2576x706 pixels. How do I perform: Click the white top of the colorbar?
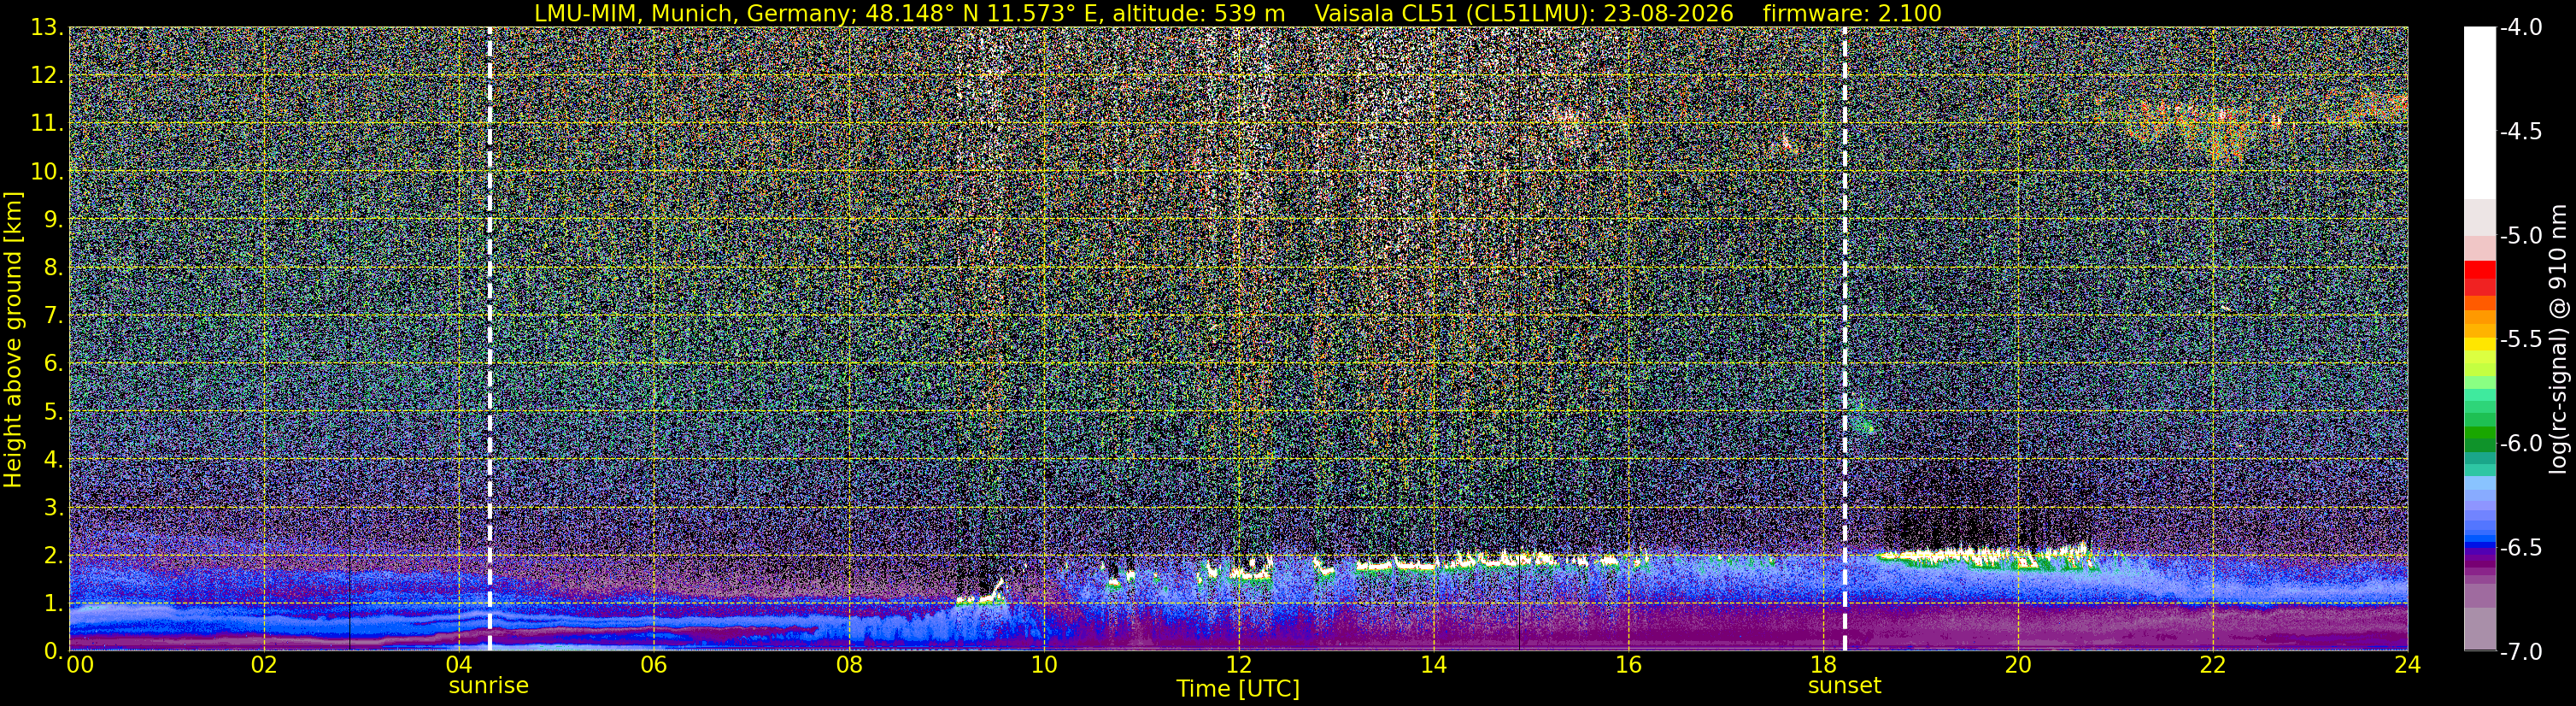[2479, 110]
